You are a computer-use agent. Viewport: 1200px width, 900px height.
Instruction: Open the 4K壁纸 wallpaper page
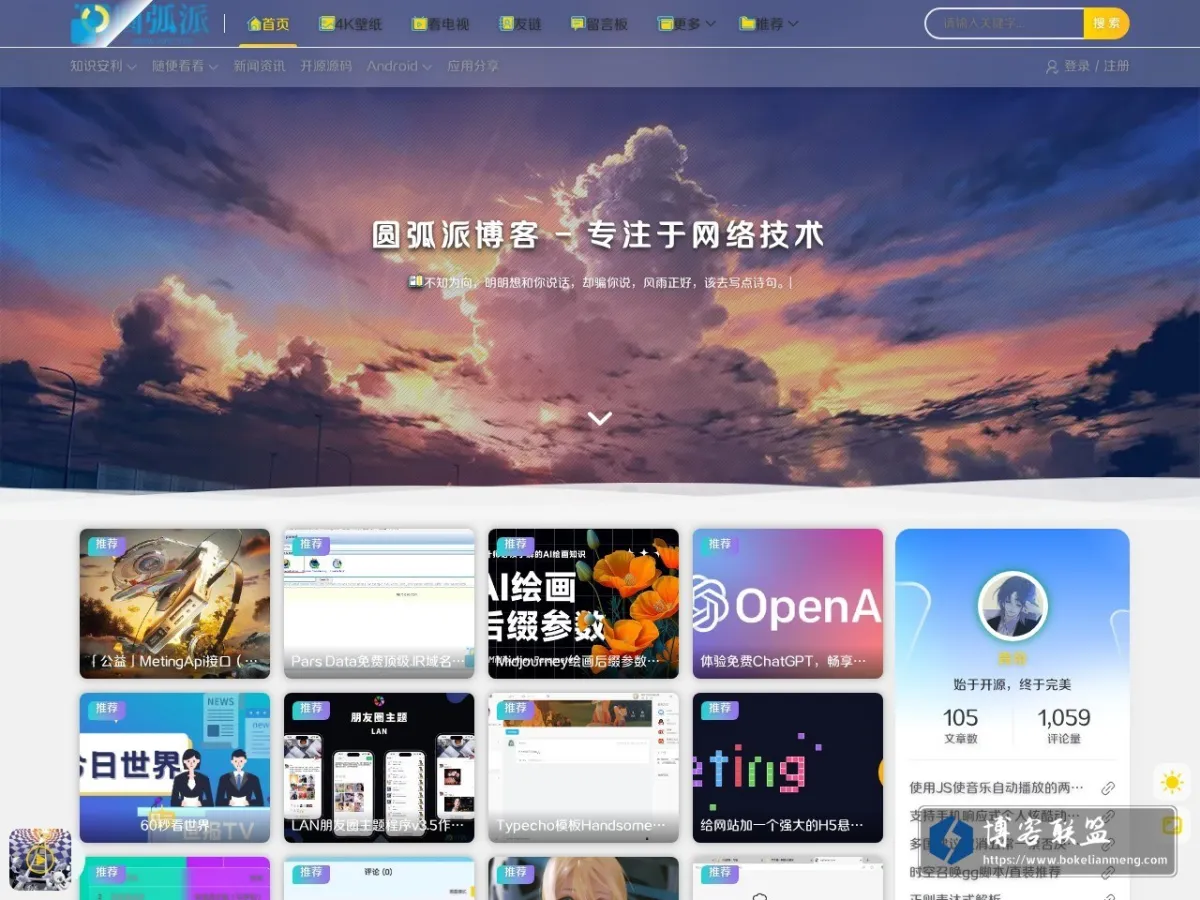point(350,23)
